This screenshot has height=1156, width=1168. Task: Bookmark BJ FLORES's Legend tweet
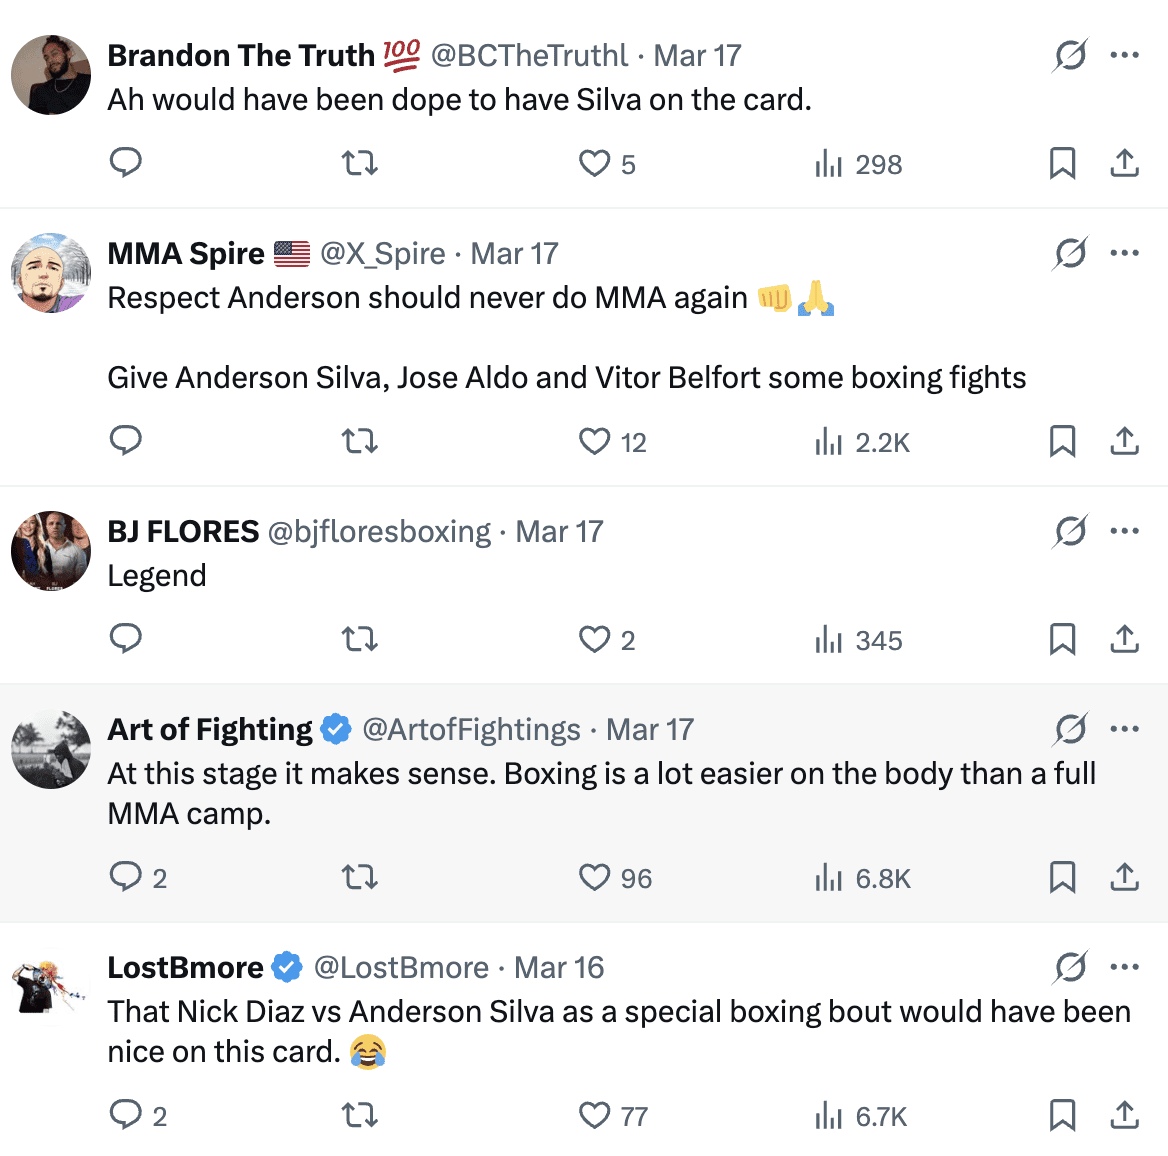[x=1062, y=639]
